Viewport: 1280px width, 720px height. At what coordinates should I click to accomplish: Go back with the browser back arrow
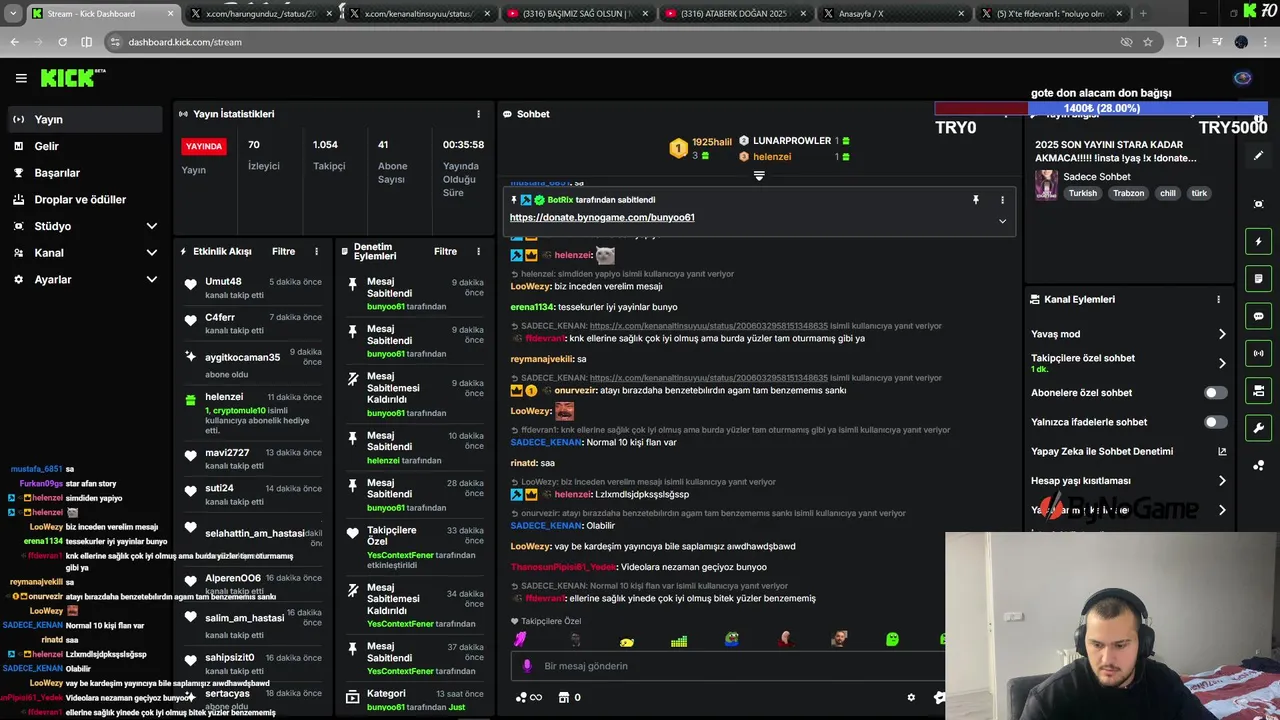coord(14,42)
